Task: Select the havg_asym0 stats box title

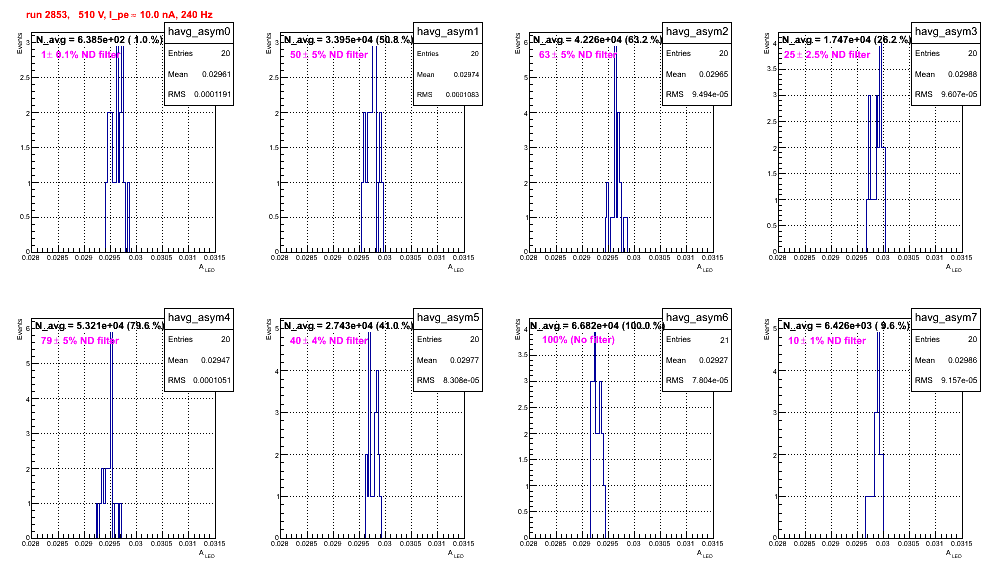Action: pos(199,32)
